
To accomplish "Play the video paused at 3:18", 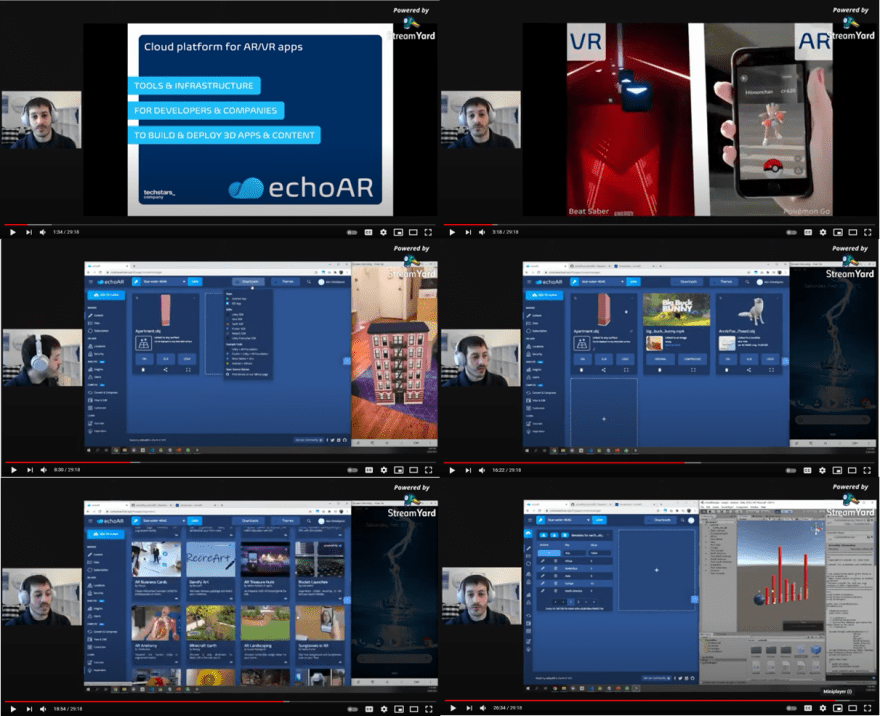I will (452, 232).
